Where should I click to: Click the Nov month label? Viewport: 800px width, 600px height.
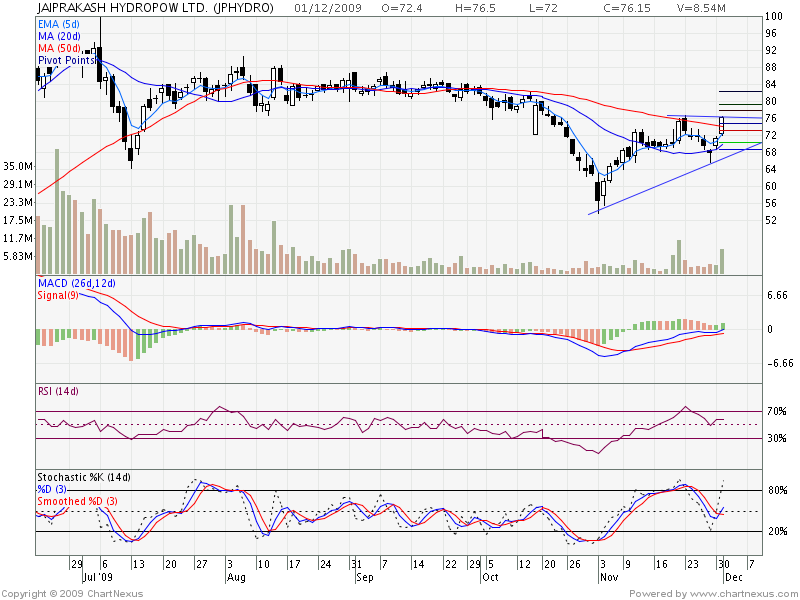pyautogui.click(x=609, y=577)
